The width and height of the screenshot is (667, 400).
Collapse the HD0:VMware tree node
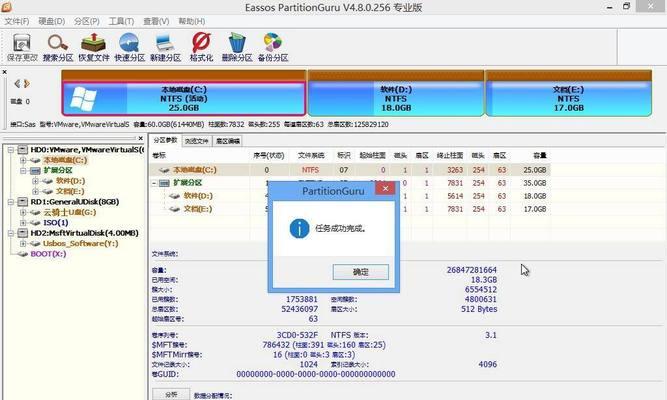click(x=11, y=150)
